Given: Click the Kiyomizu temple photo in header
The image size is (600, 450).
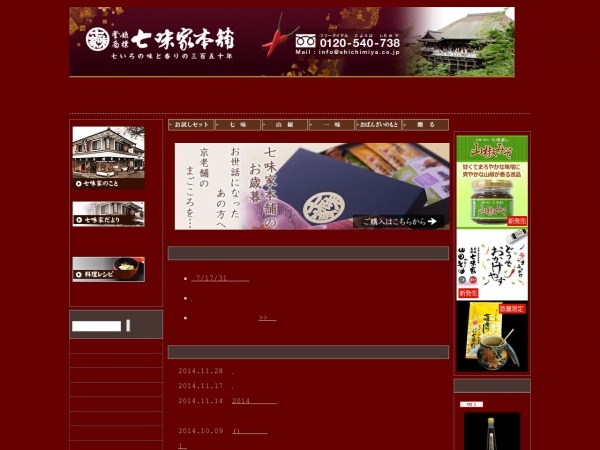Looking at the screenshot, I should click(x=463, y=42).
